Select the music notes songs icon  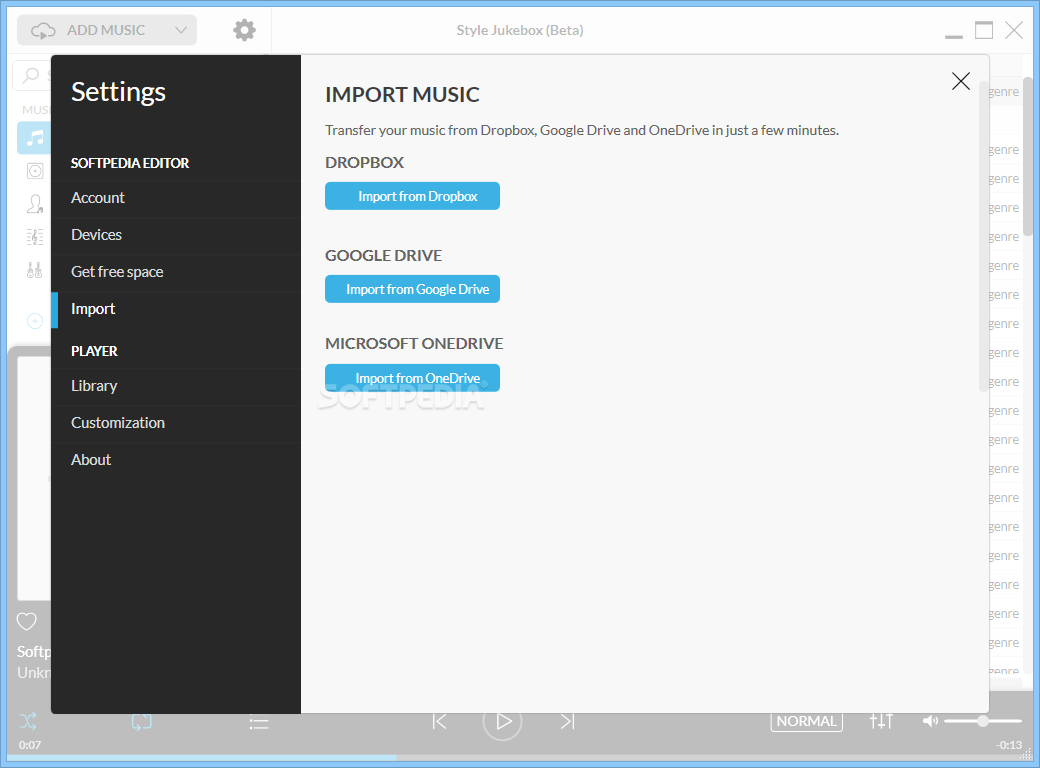pyautogui.click(x=34, y=137)
